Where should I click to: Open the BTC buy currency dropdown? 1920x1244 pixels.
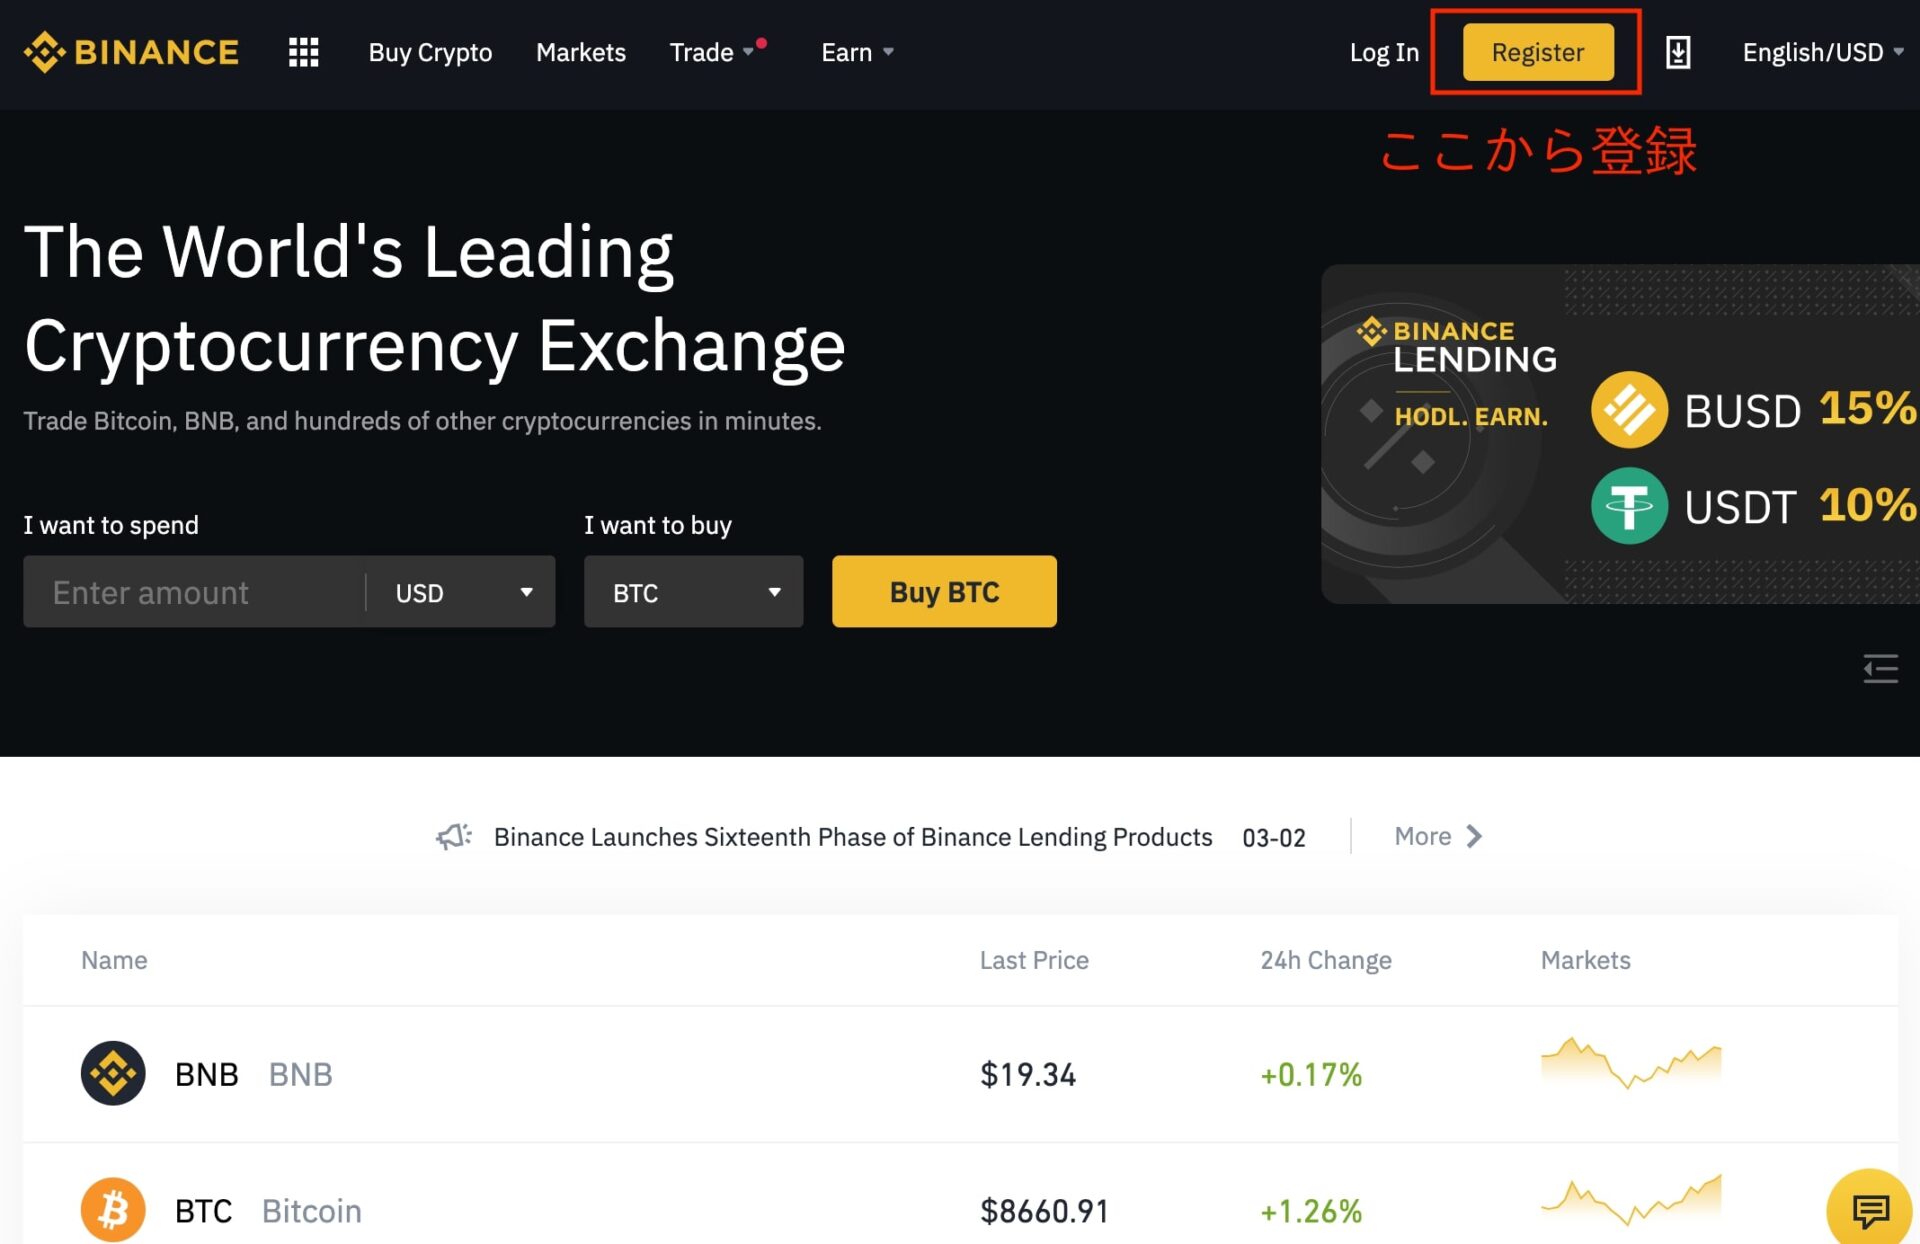[693, 592]
